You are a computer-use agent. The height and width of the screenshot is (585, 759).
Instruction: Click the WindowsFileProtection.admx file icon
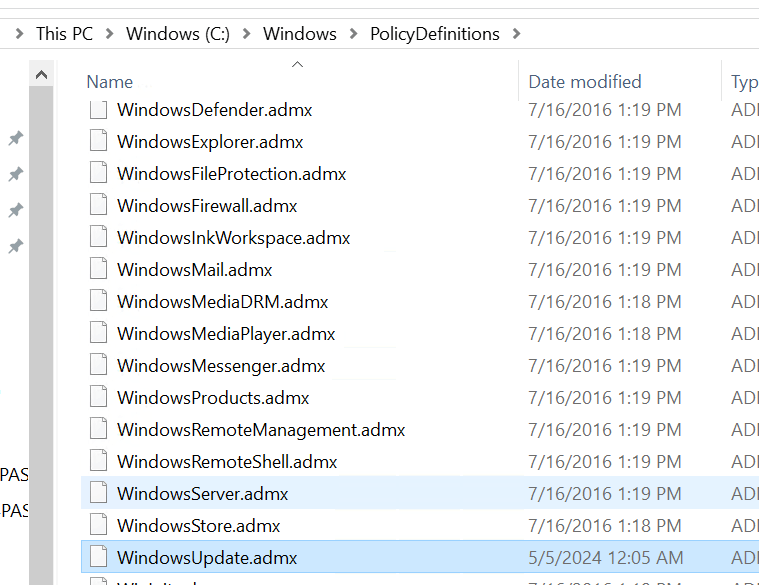pos(98,173)
